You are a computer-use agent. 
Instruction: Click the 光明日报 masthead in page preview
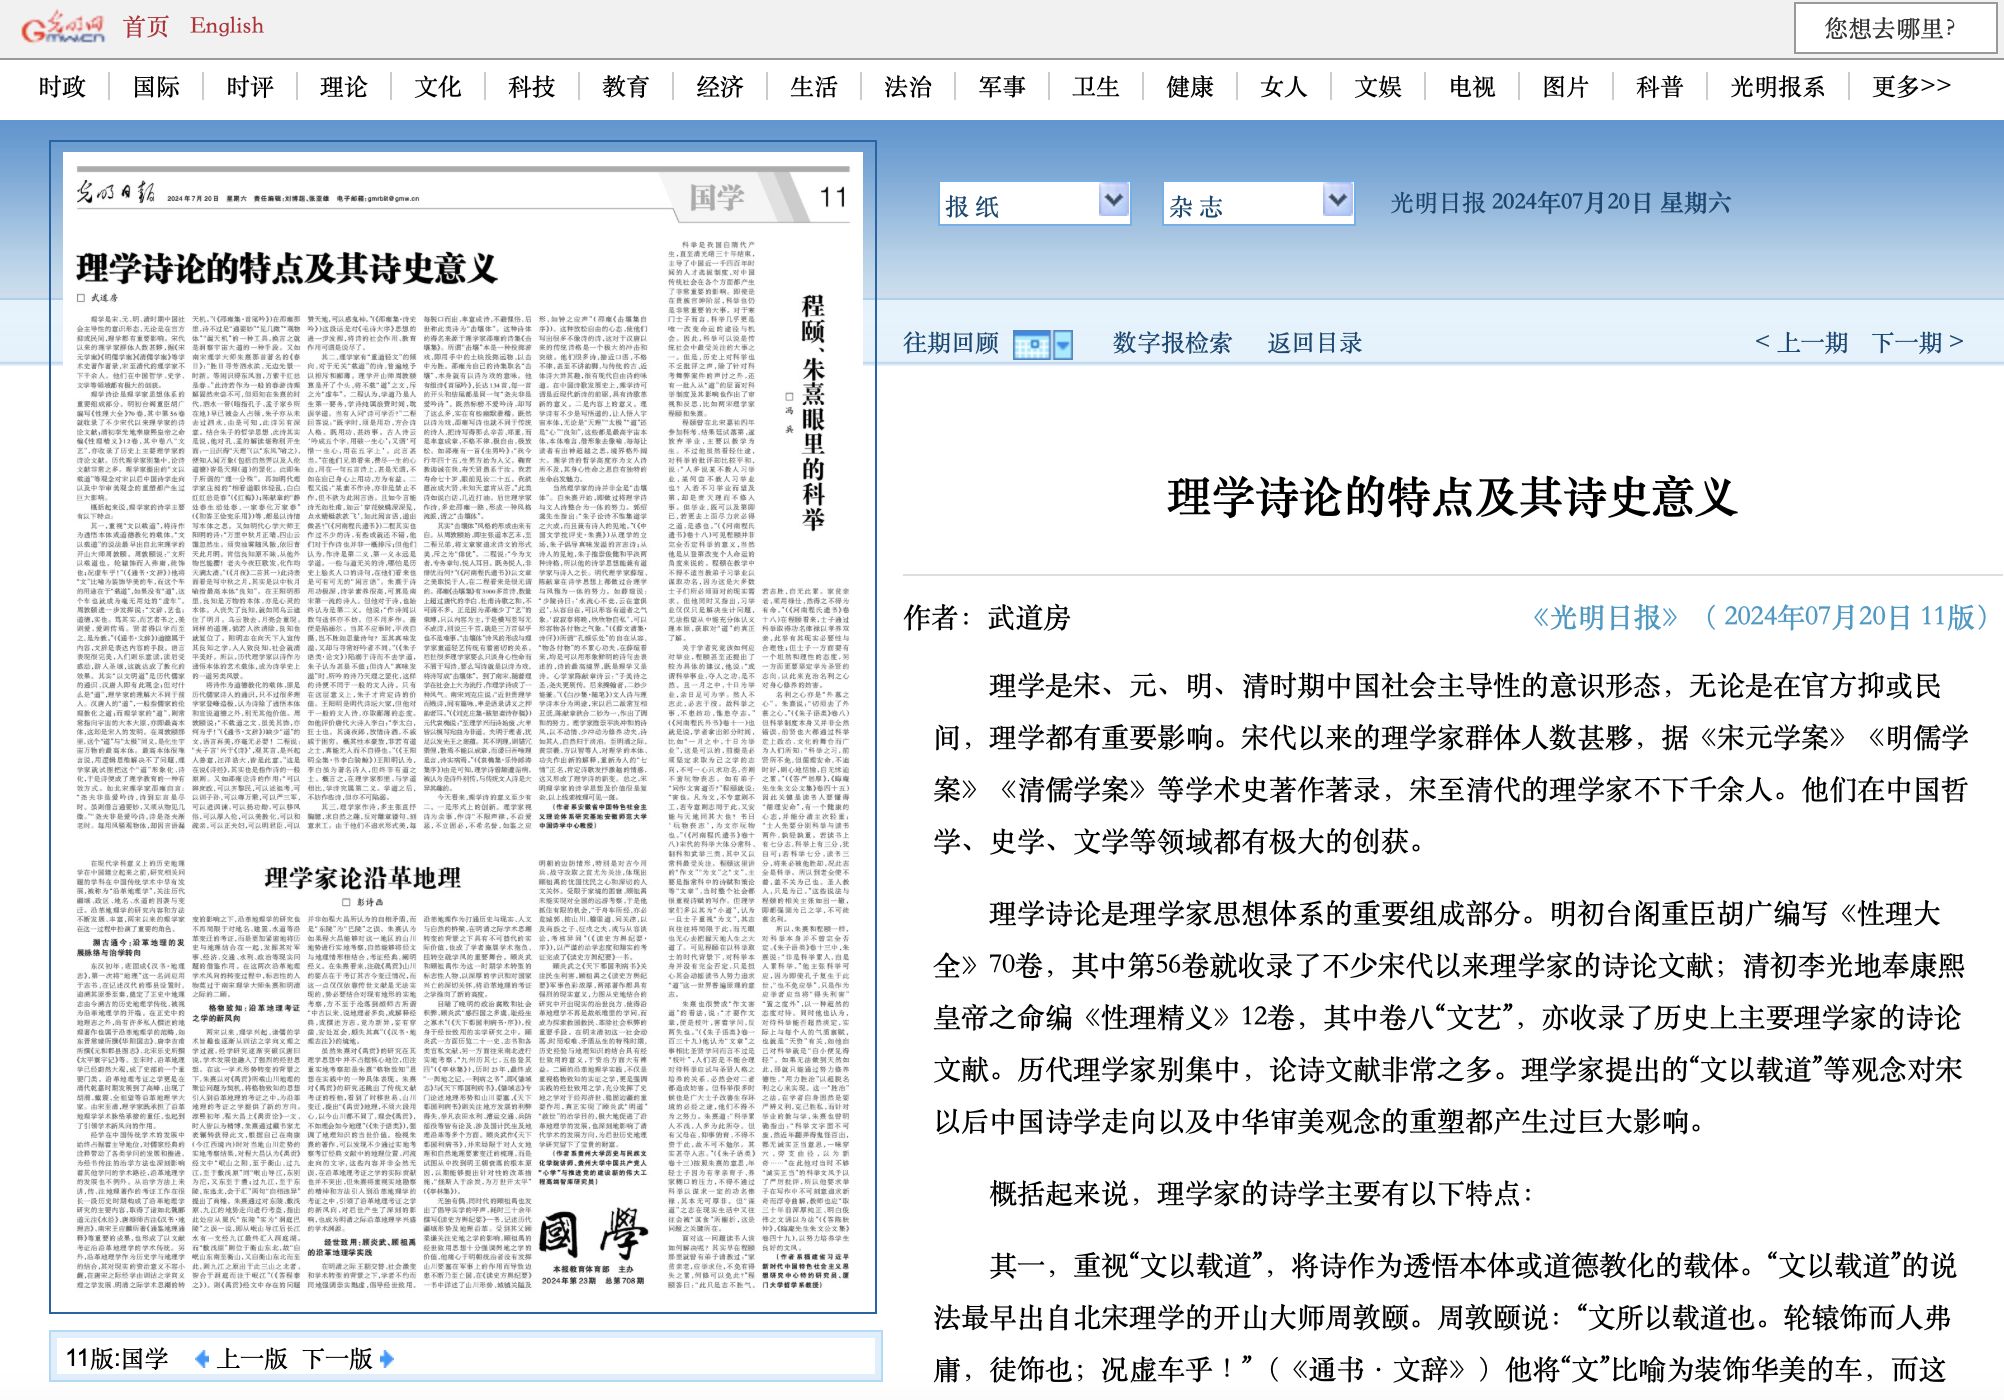tap(115, 193)
